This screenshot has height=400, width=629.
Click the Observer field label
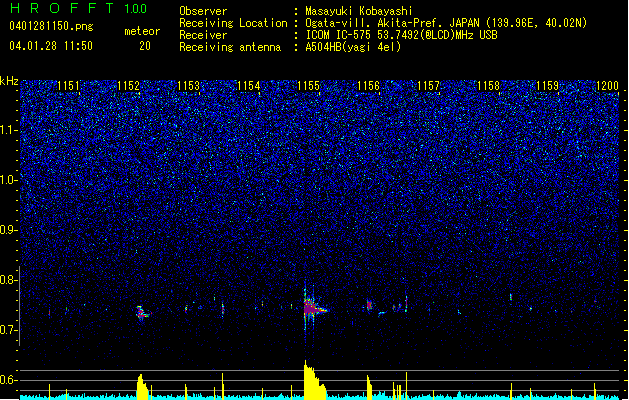click(x=203, y=11)
